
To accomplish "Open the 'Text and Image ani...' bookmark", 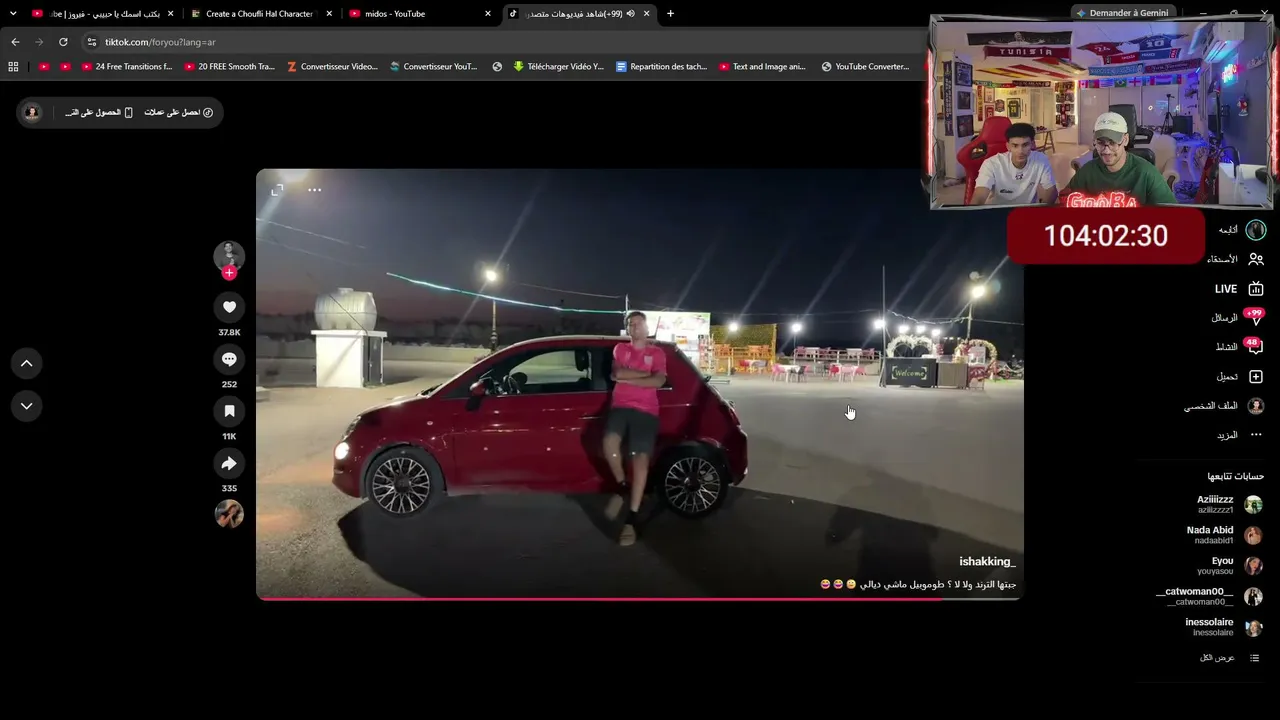I will 762,67.
